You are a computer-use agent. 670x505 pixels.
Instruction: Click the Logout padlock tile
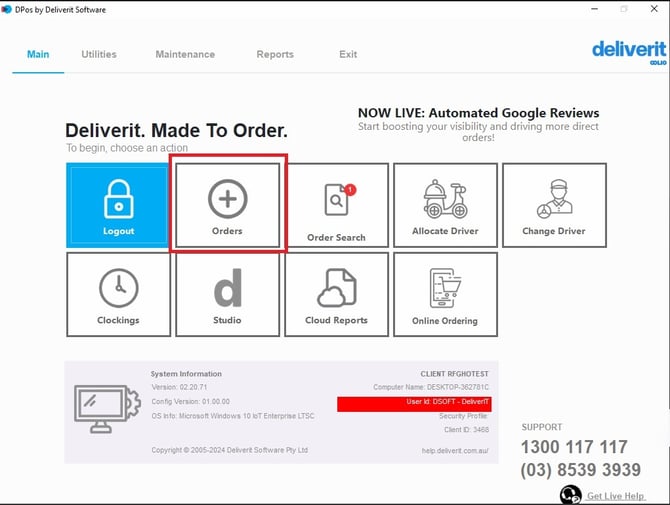tap(118, 205)
